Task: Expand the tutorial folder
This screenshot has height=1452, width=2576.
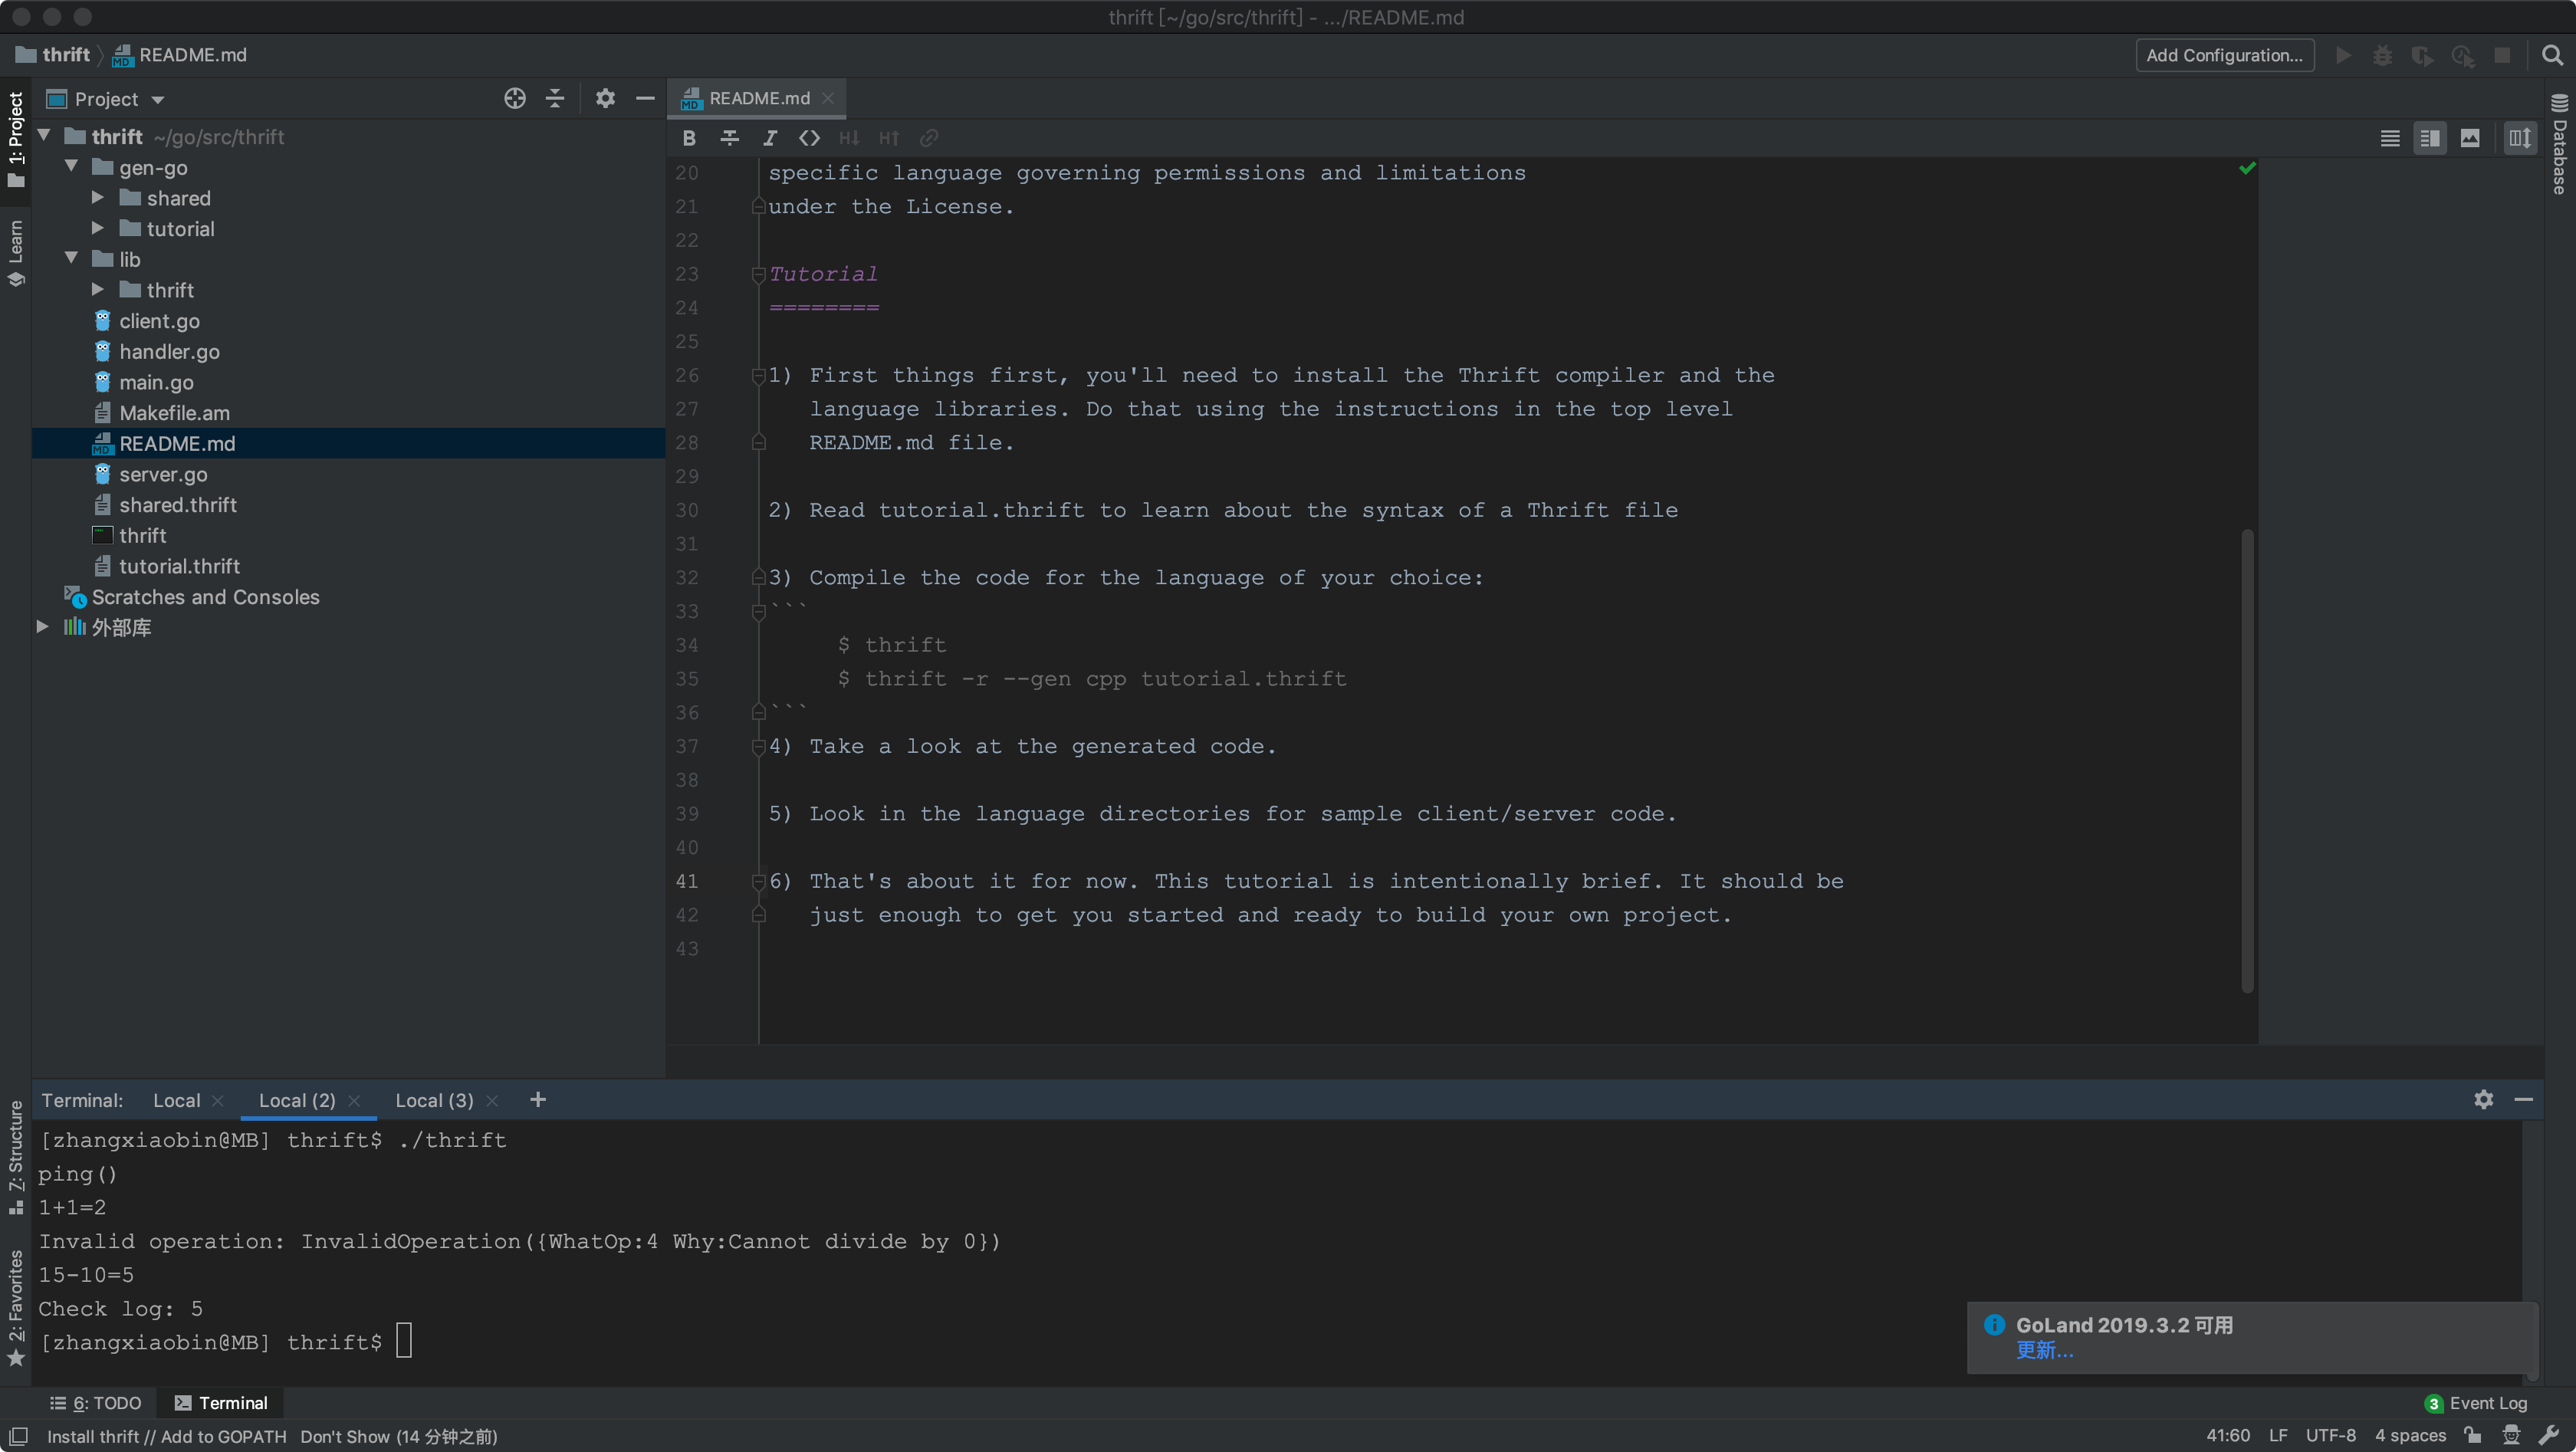Action: pyautogui.click(x=98, y=228)
